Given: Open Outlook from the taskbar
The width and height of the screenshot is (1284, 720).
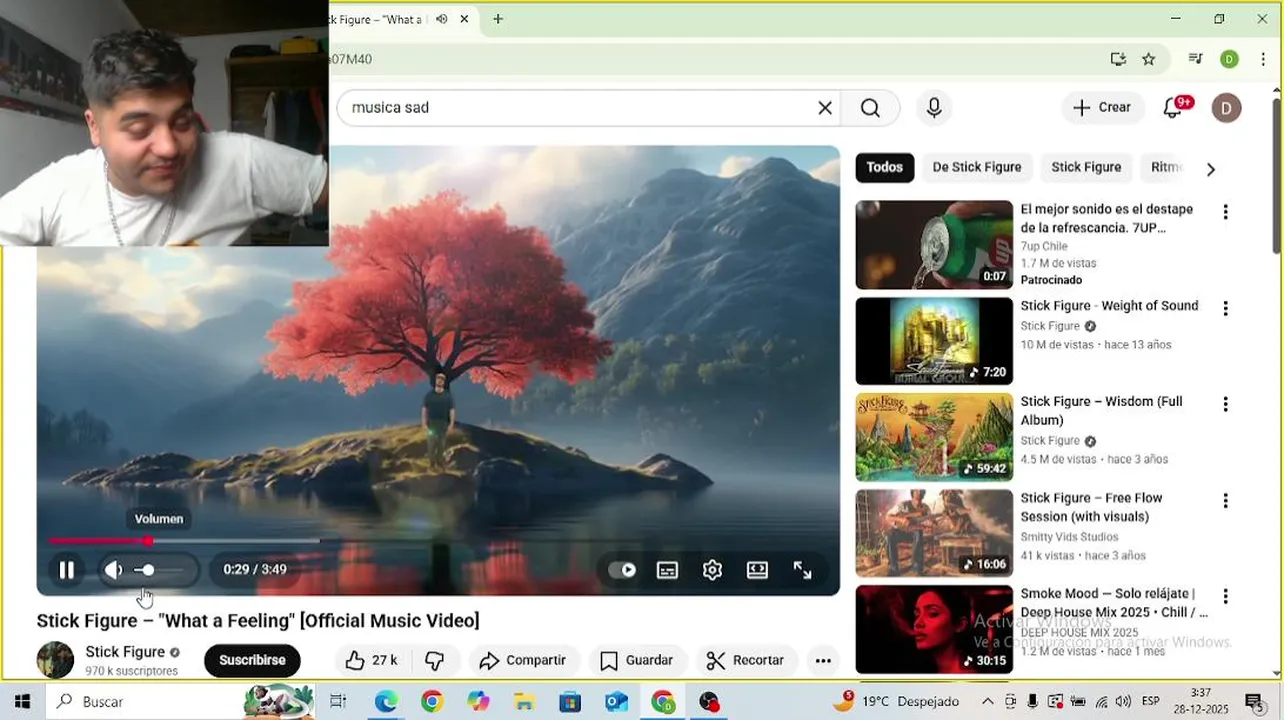Looking at the screenshot, I should (x=616, y=702).
